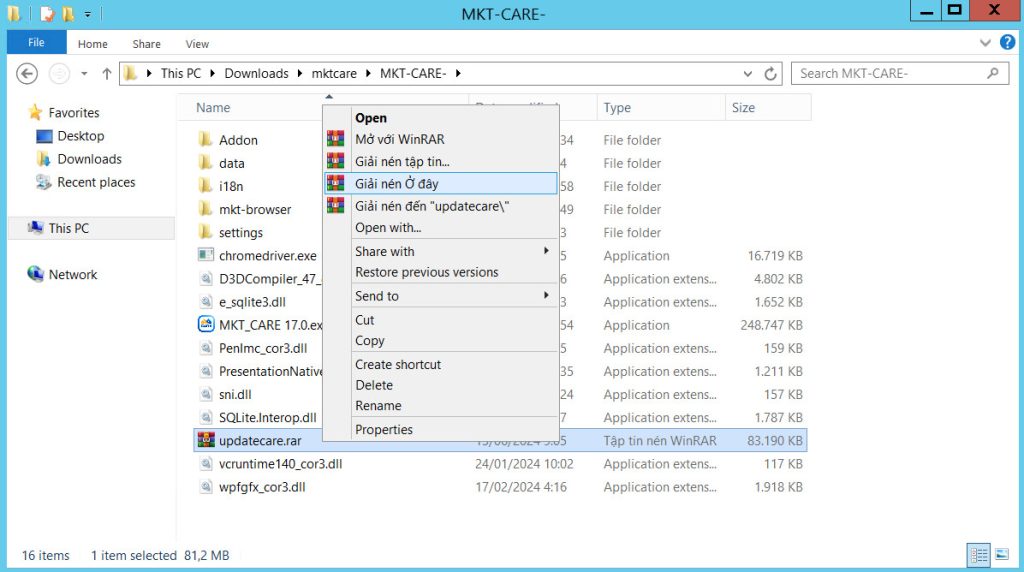Refresh the current folder view

(x=771, y=74)
